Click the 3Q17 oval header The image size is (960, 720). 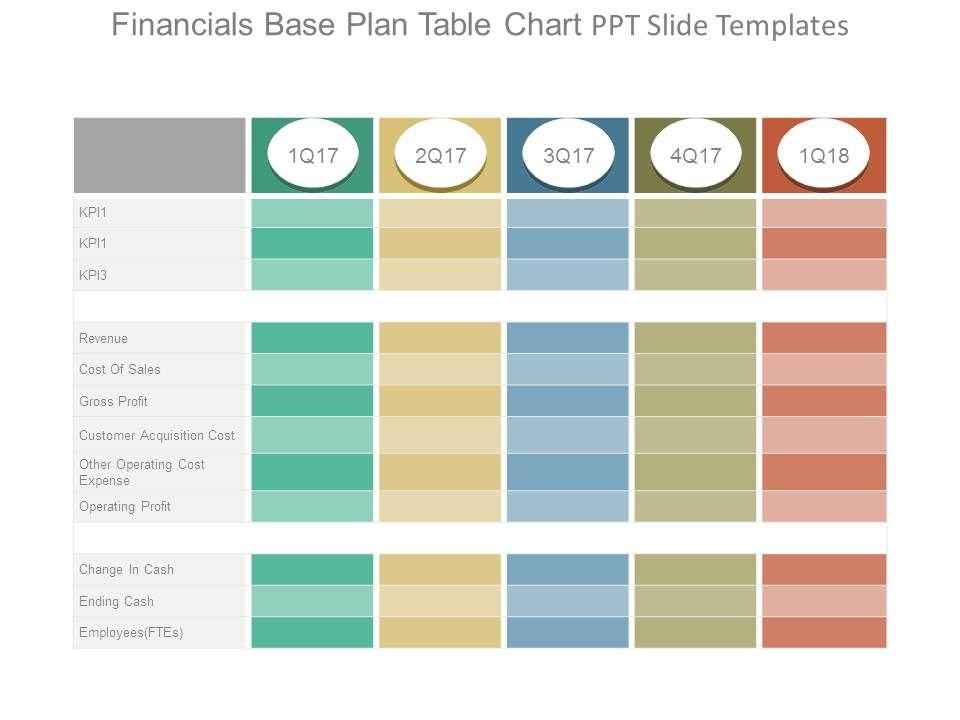(x=568, y=155)
